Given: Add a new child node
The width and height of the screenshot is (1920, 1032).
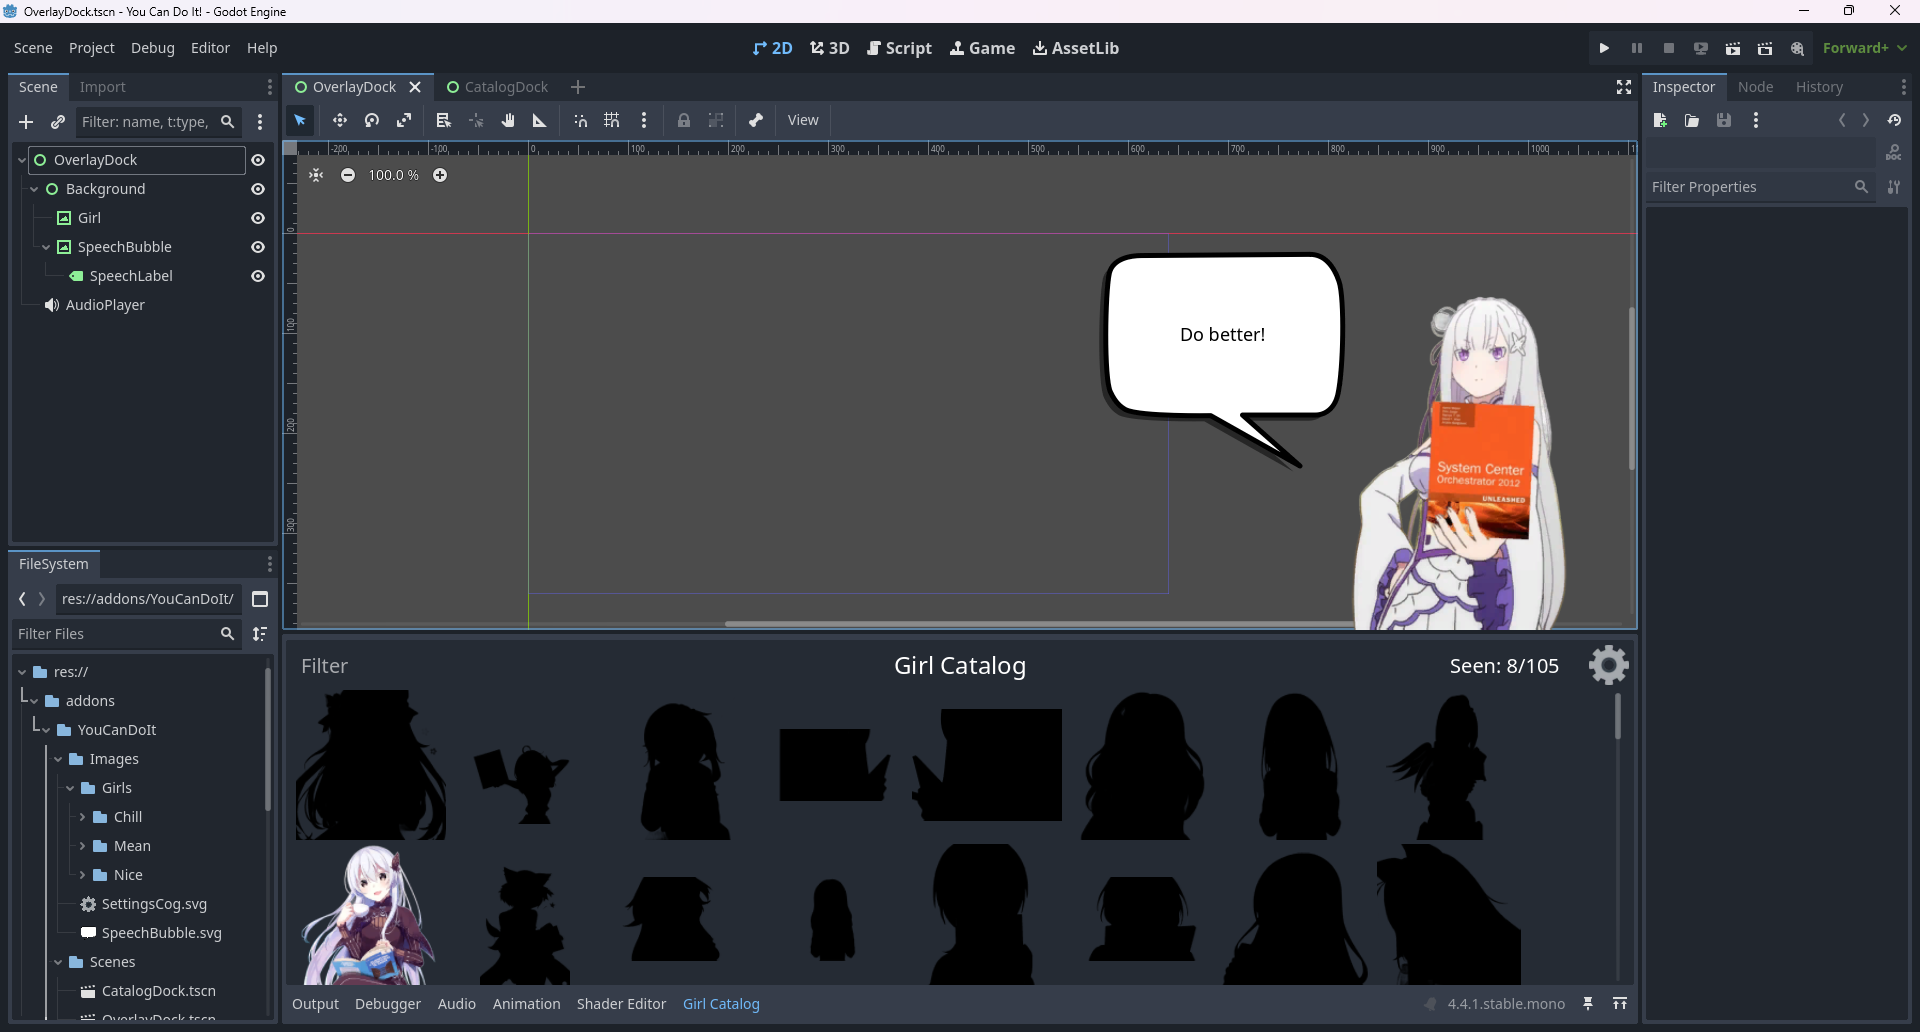Looking at the screenshot, I should [26, 122].
